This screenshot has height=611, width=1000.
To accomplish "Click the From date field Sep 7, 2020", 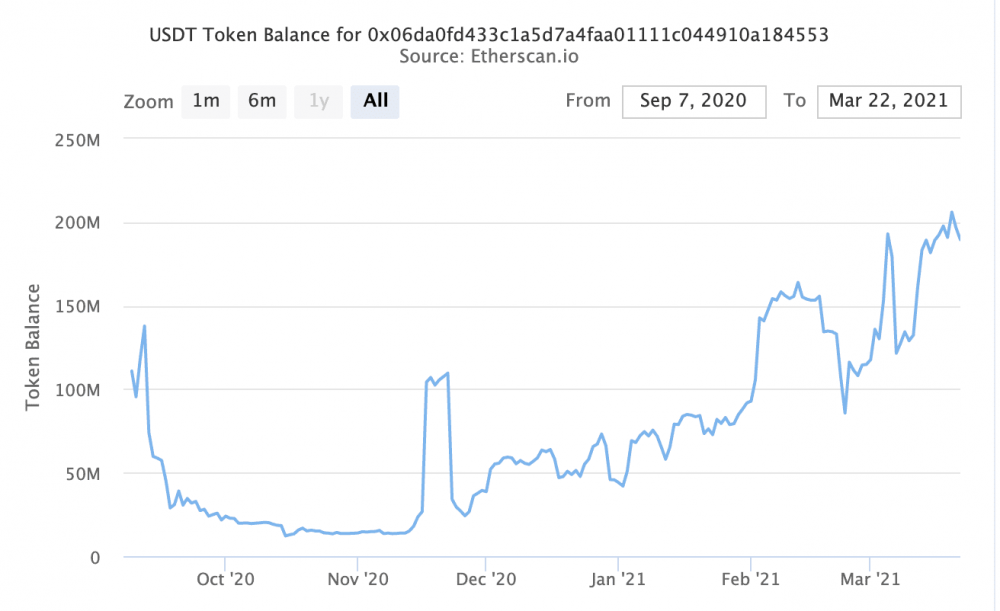I will [x=694, y=101].
